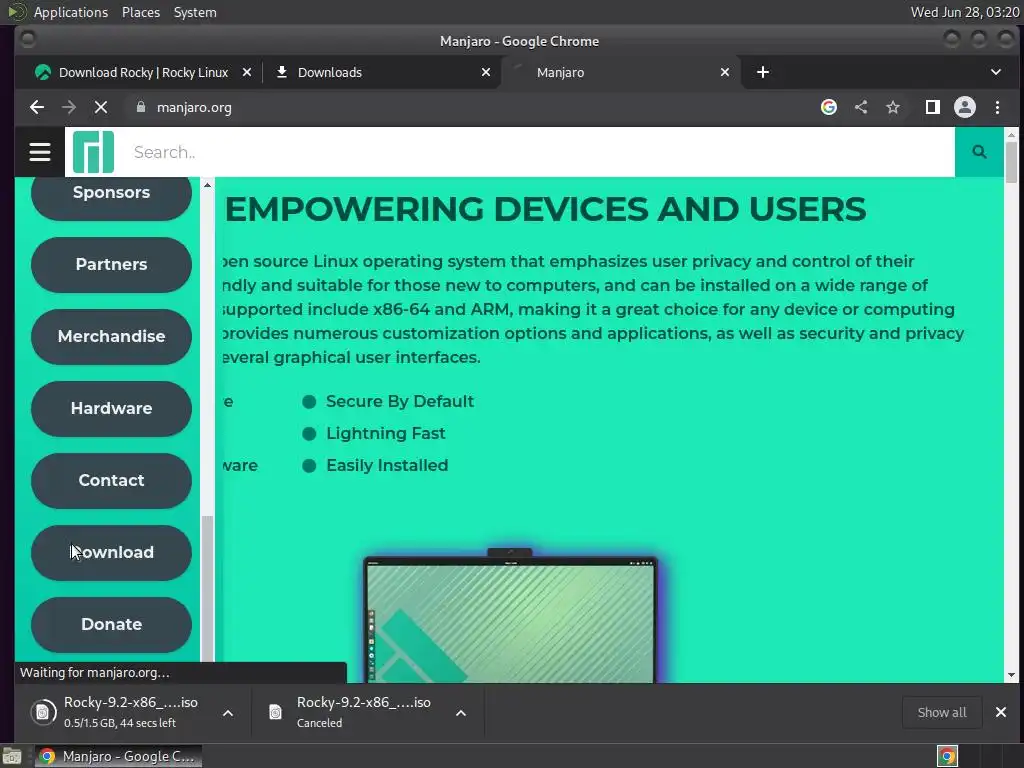
Task: Click the teal search magnifier button
Action: coord(979,152)
